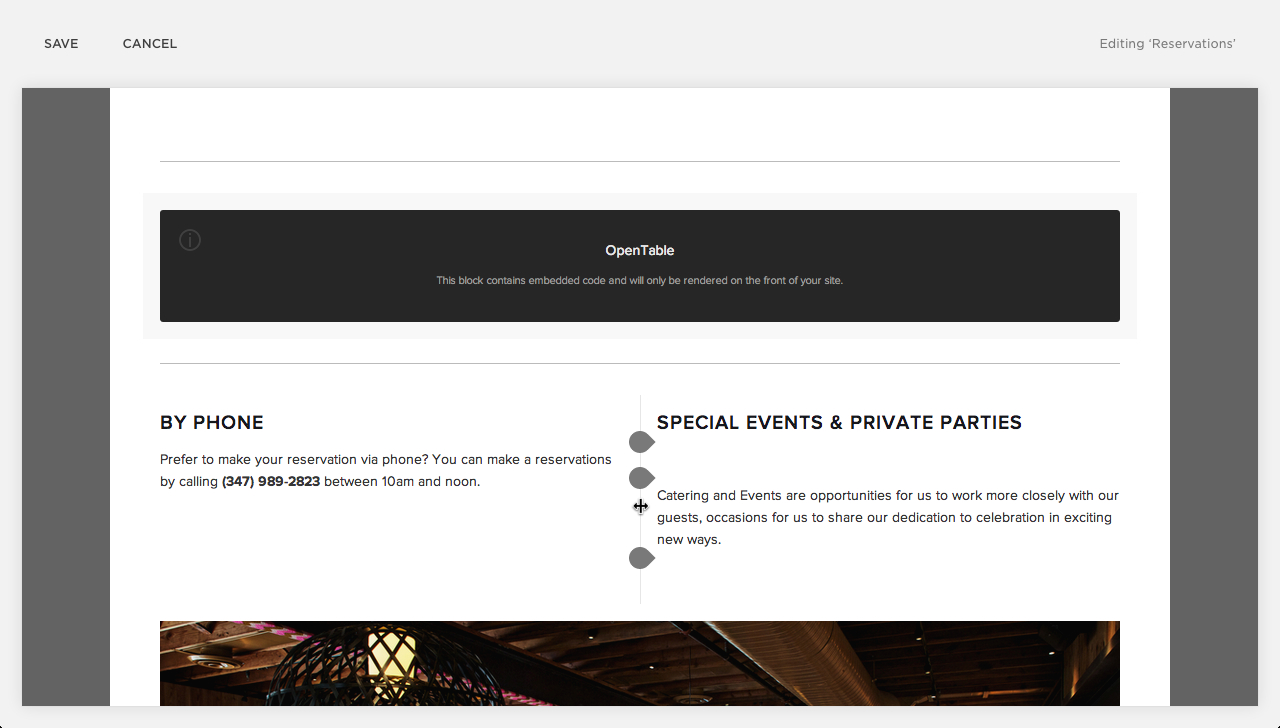Click the embedded code notice text
The width and height of the screenshot is (1280, 728).
(639, 281)
